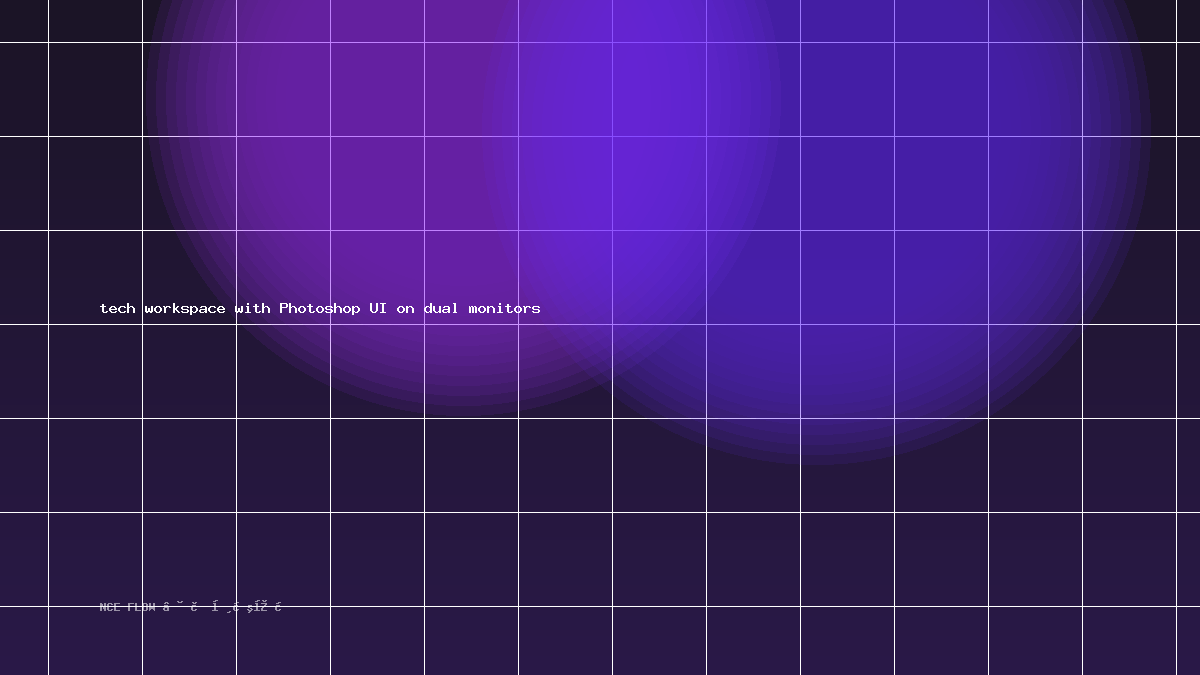1200x675 pixels.
Task: Select the word "workspace" in the caption text
Action: (x=185, y=309)
